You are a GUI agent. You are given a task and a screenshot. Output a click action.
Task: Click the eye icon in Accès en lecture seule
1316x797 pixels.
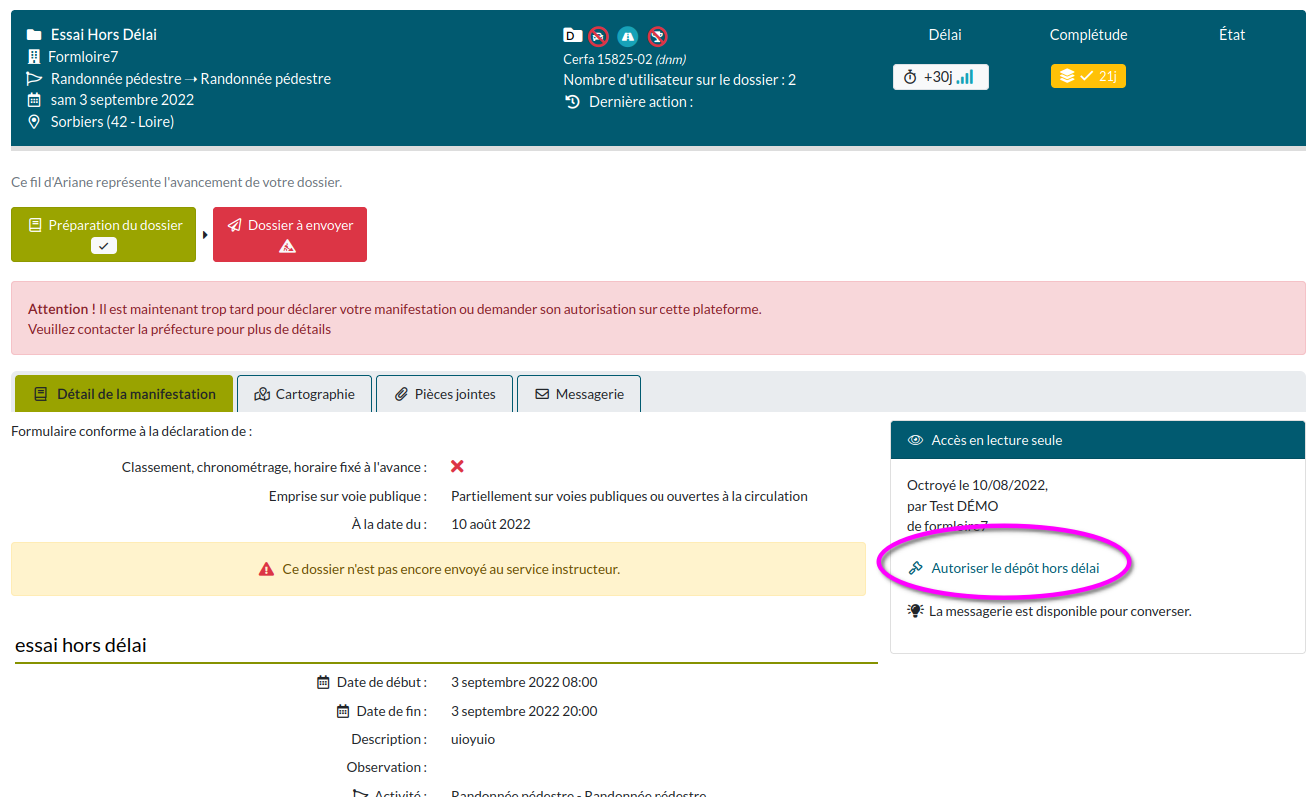(915, 440)
